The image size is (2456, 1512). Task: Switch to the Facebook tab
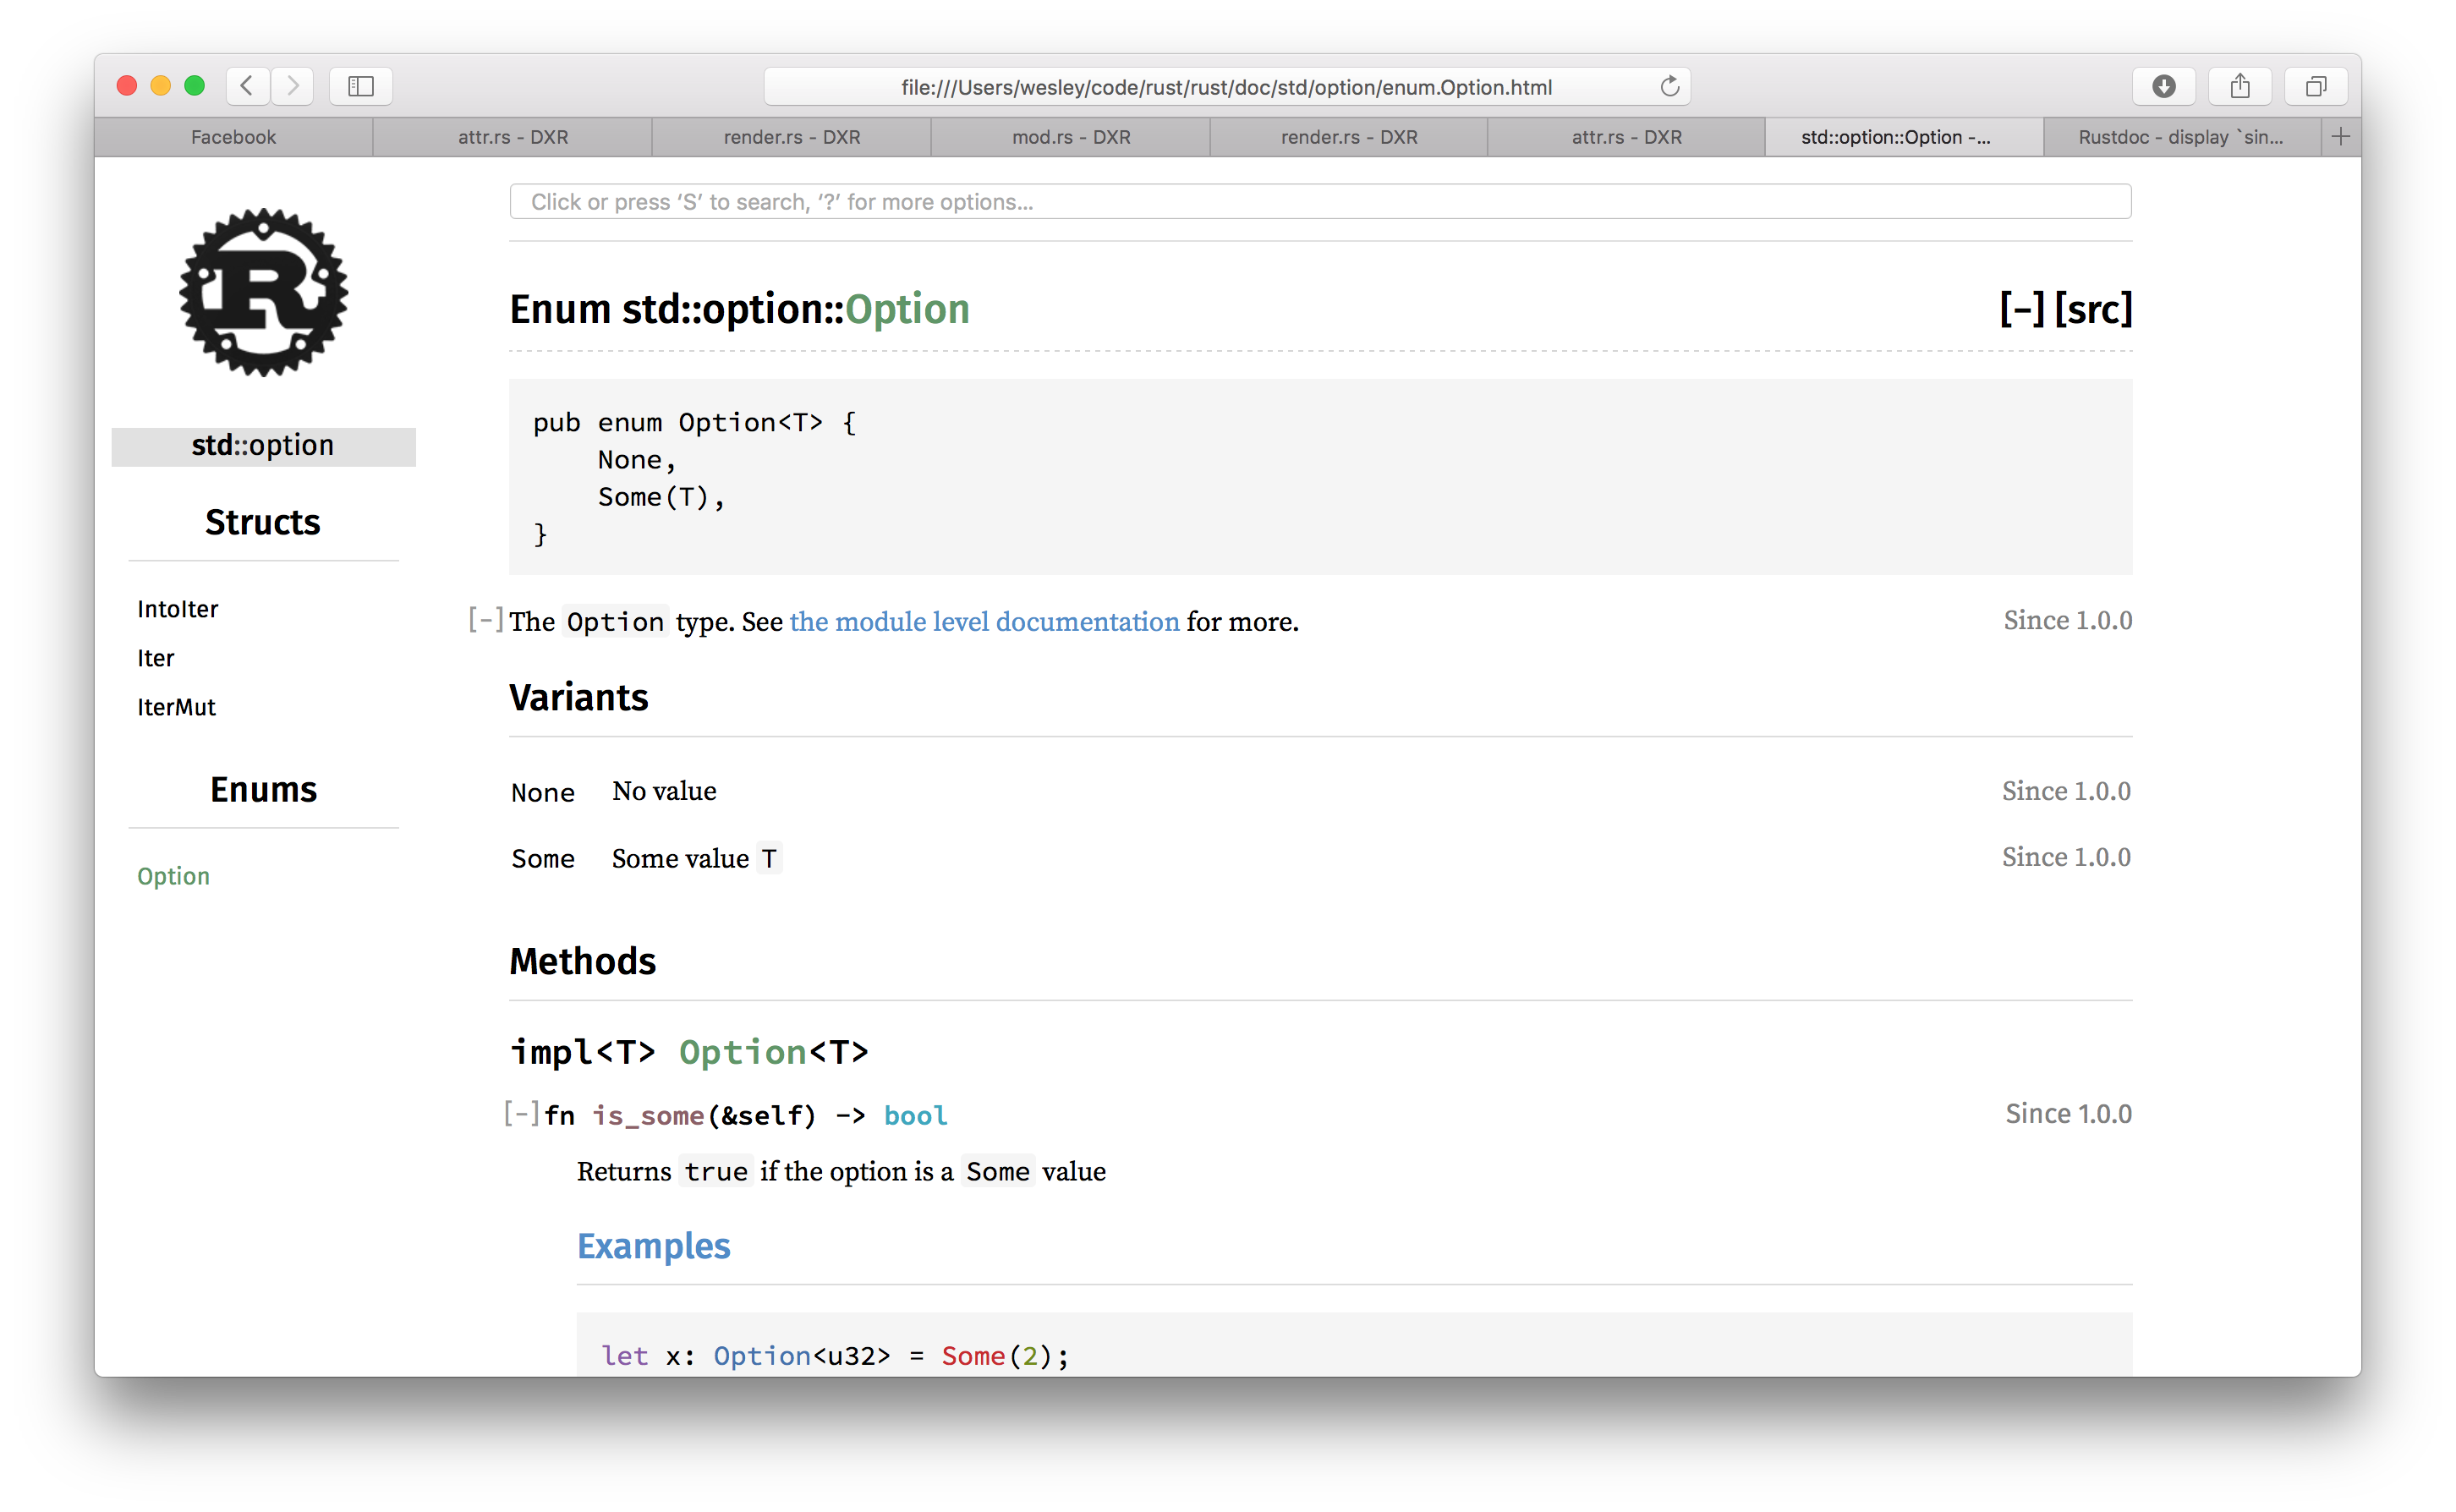[x=233, y=137]
